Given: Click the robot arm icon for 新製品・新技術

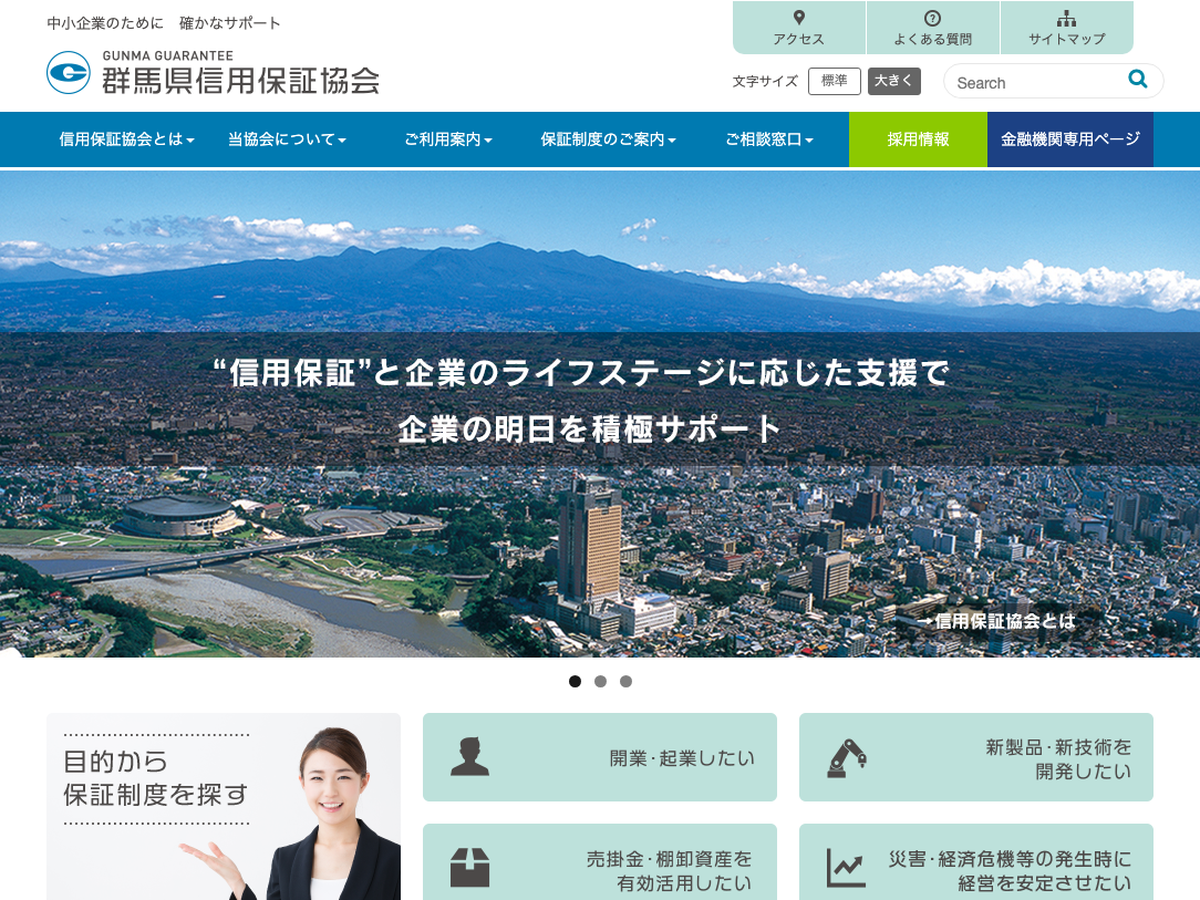Looking at the screenshot, I should click(846, 757).
